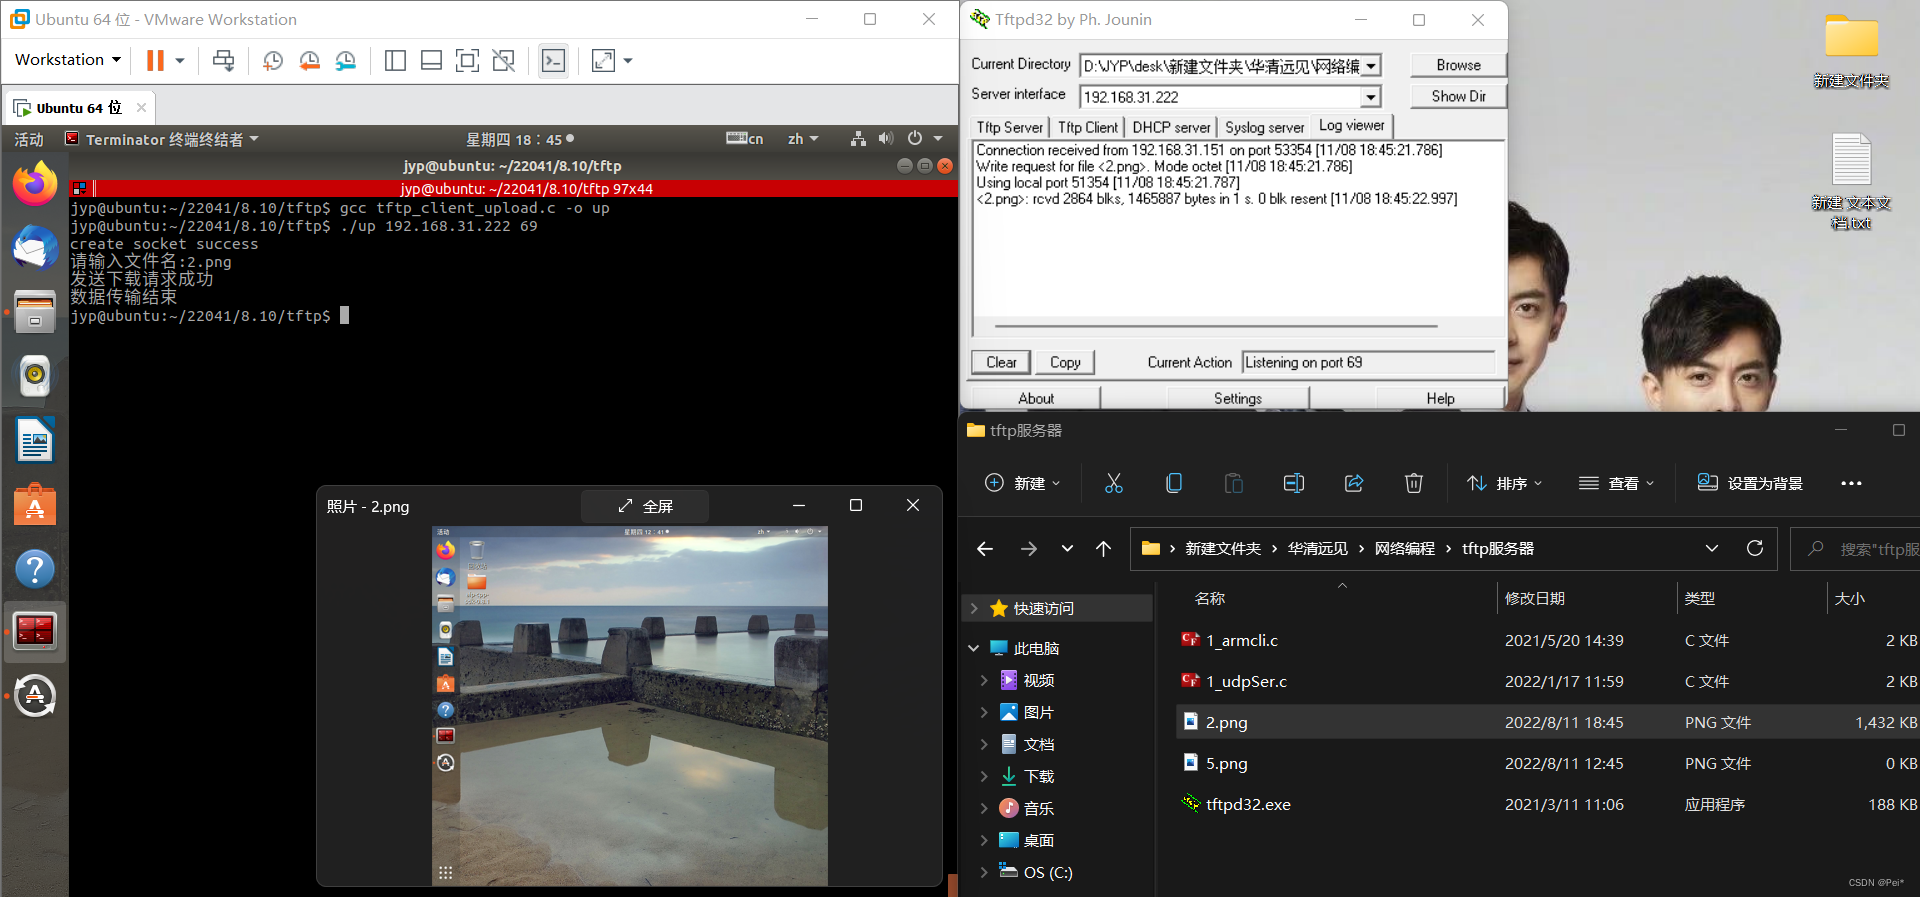This screenshot has width=1920, height=897.
Task: Open Tftpd32 About dialog
Action: pyautogui.click(x=1036, y=398)
